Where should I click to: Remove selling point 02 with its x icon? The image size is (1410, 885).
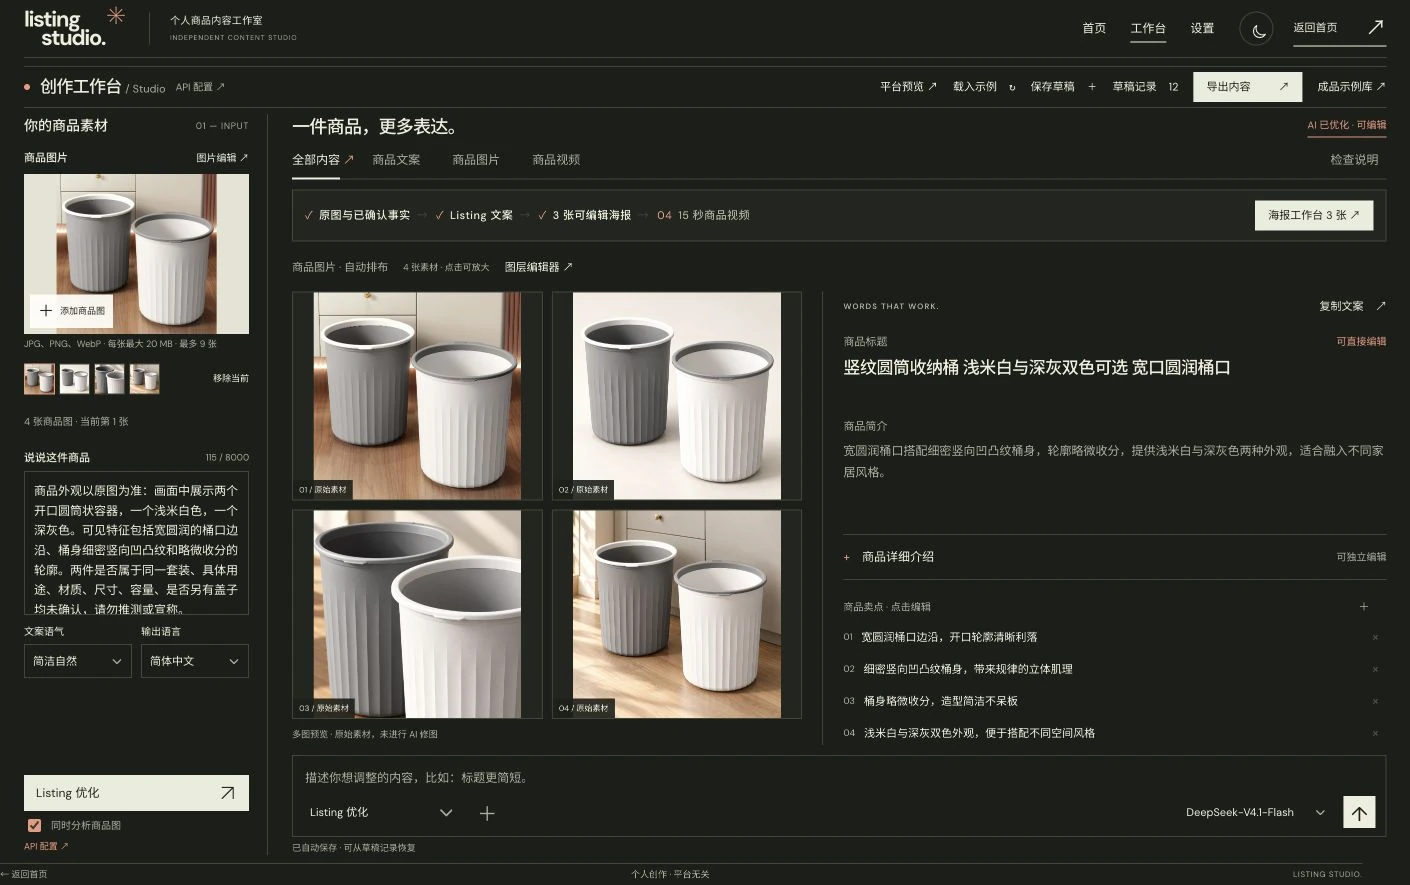(x=1375, y=669)
